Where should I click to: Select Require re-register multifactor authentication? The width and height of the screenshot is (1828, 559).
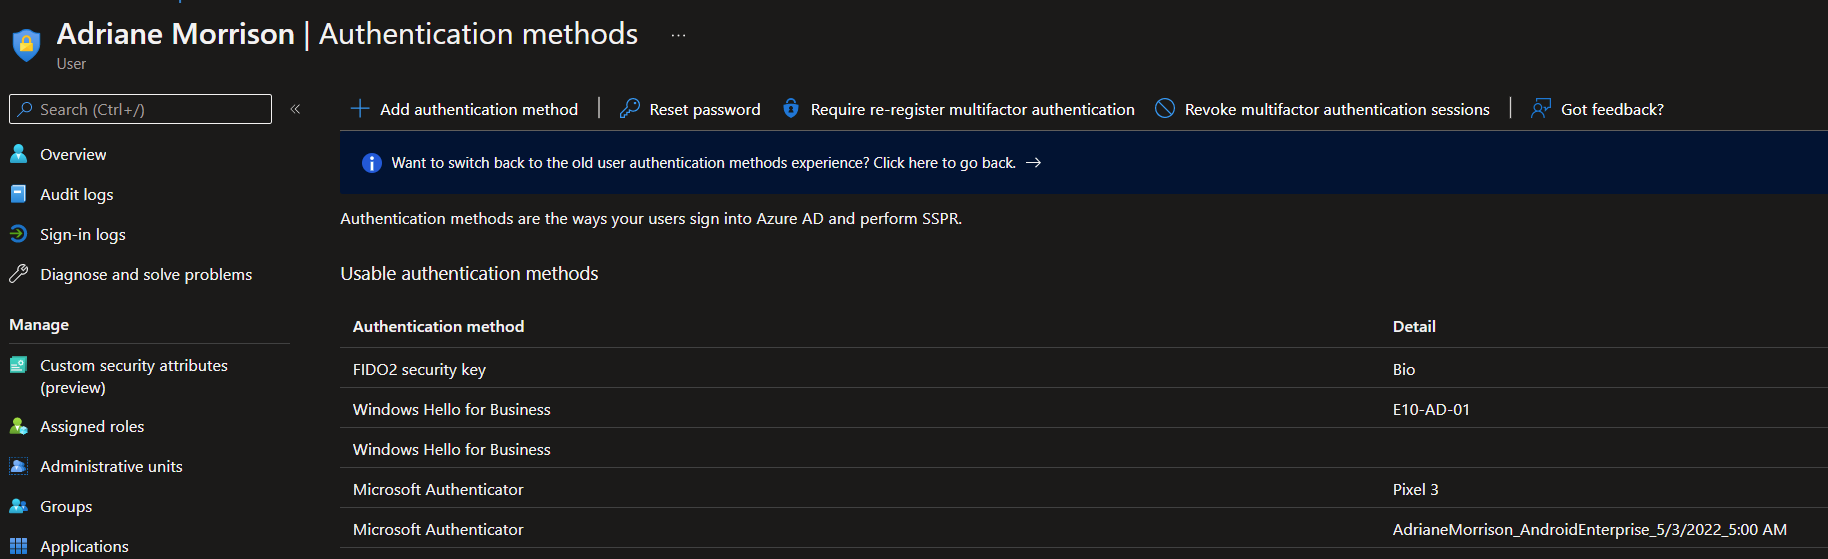tap(973, 109)
